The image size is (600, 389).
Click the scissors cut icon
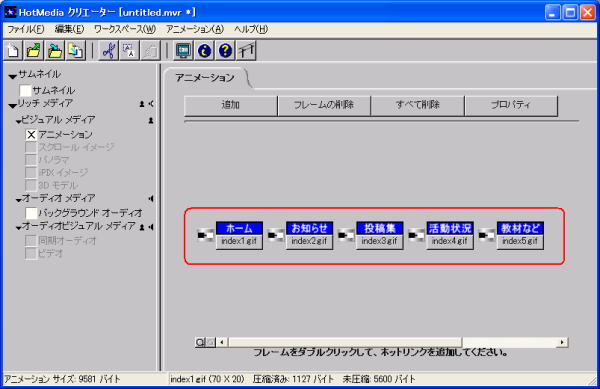tap(109, 50)
